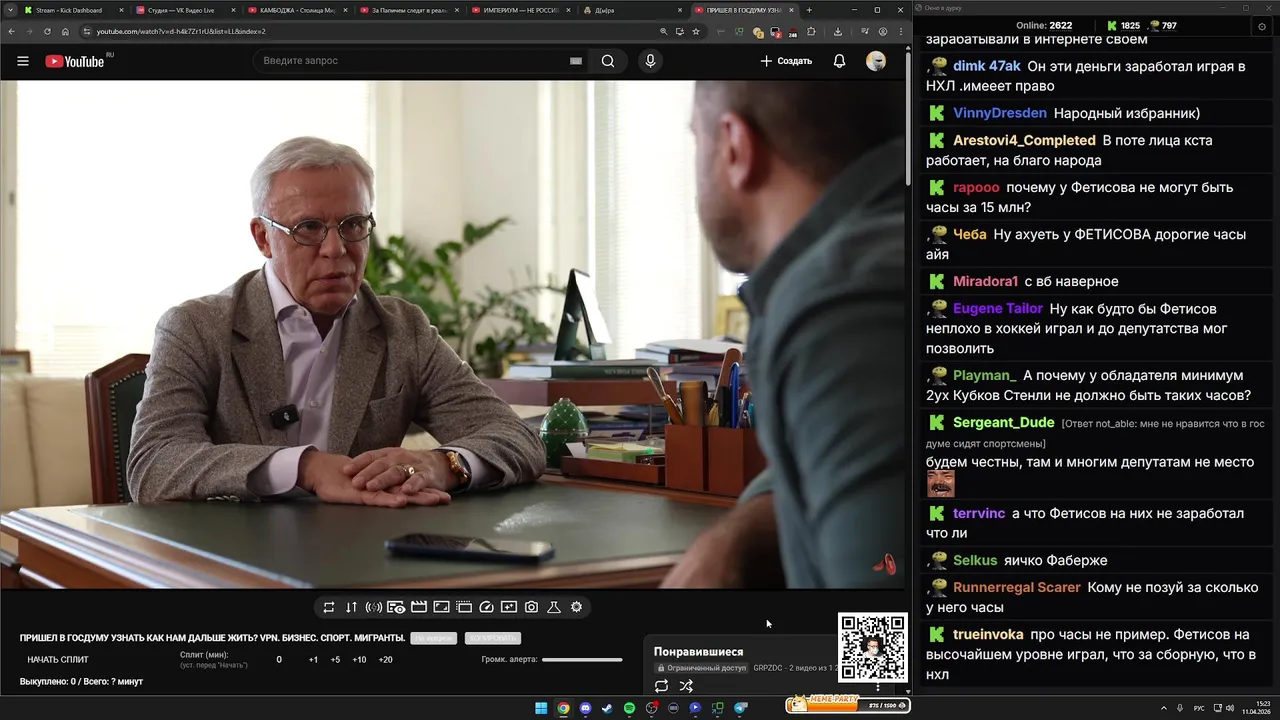Screen dimensions: 1280x720
Task: Click the clapperboard icon in the toolbar
Action: (419, 607)
